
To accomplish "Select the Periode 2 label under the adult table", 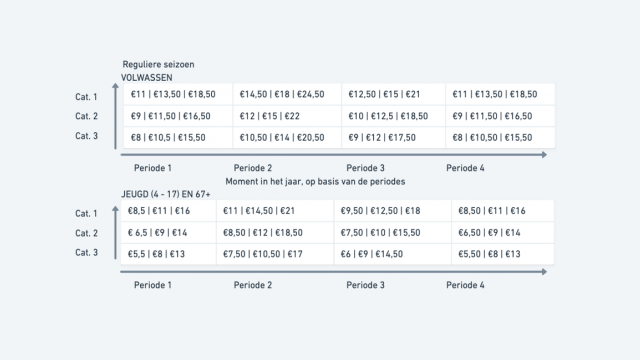I will [x=253, y=168].
